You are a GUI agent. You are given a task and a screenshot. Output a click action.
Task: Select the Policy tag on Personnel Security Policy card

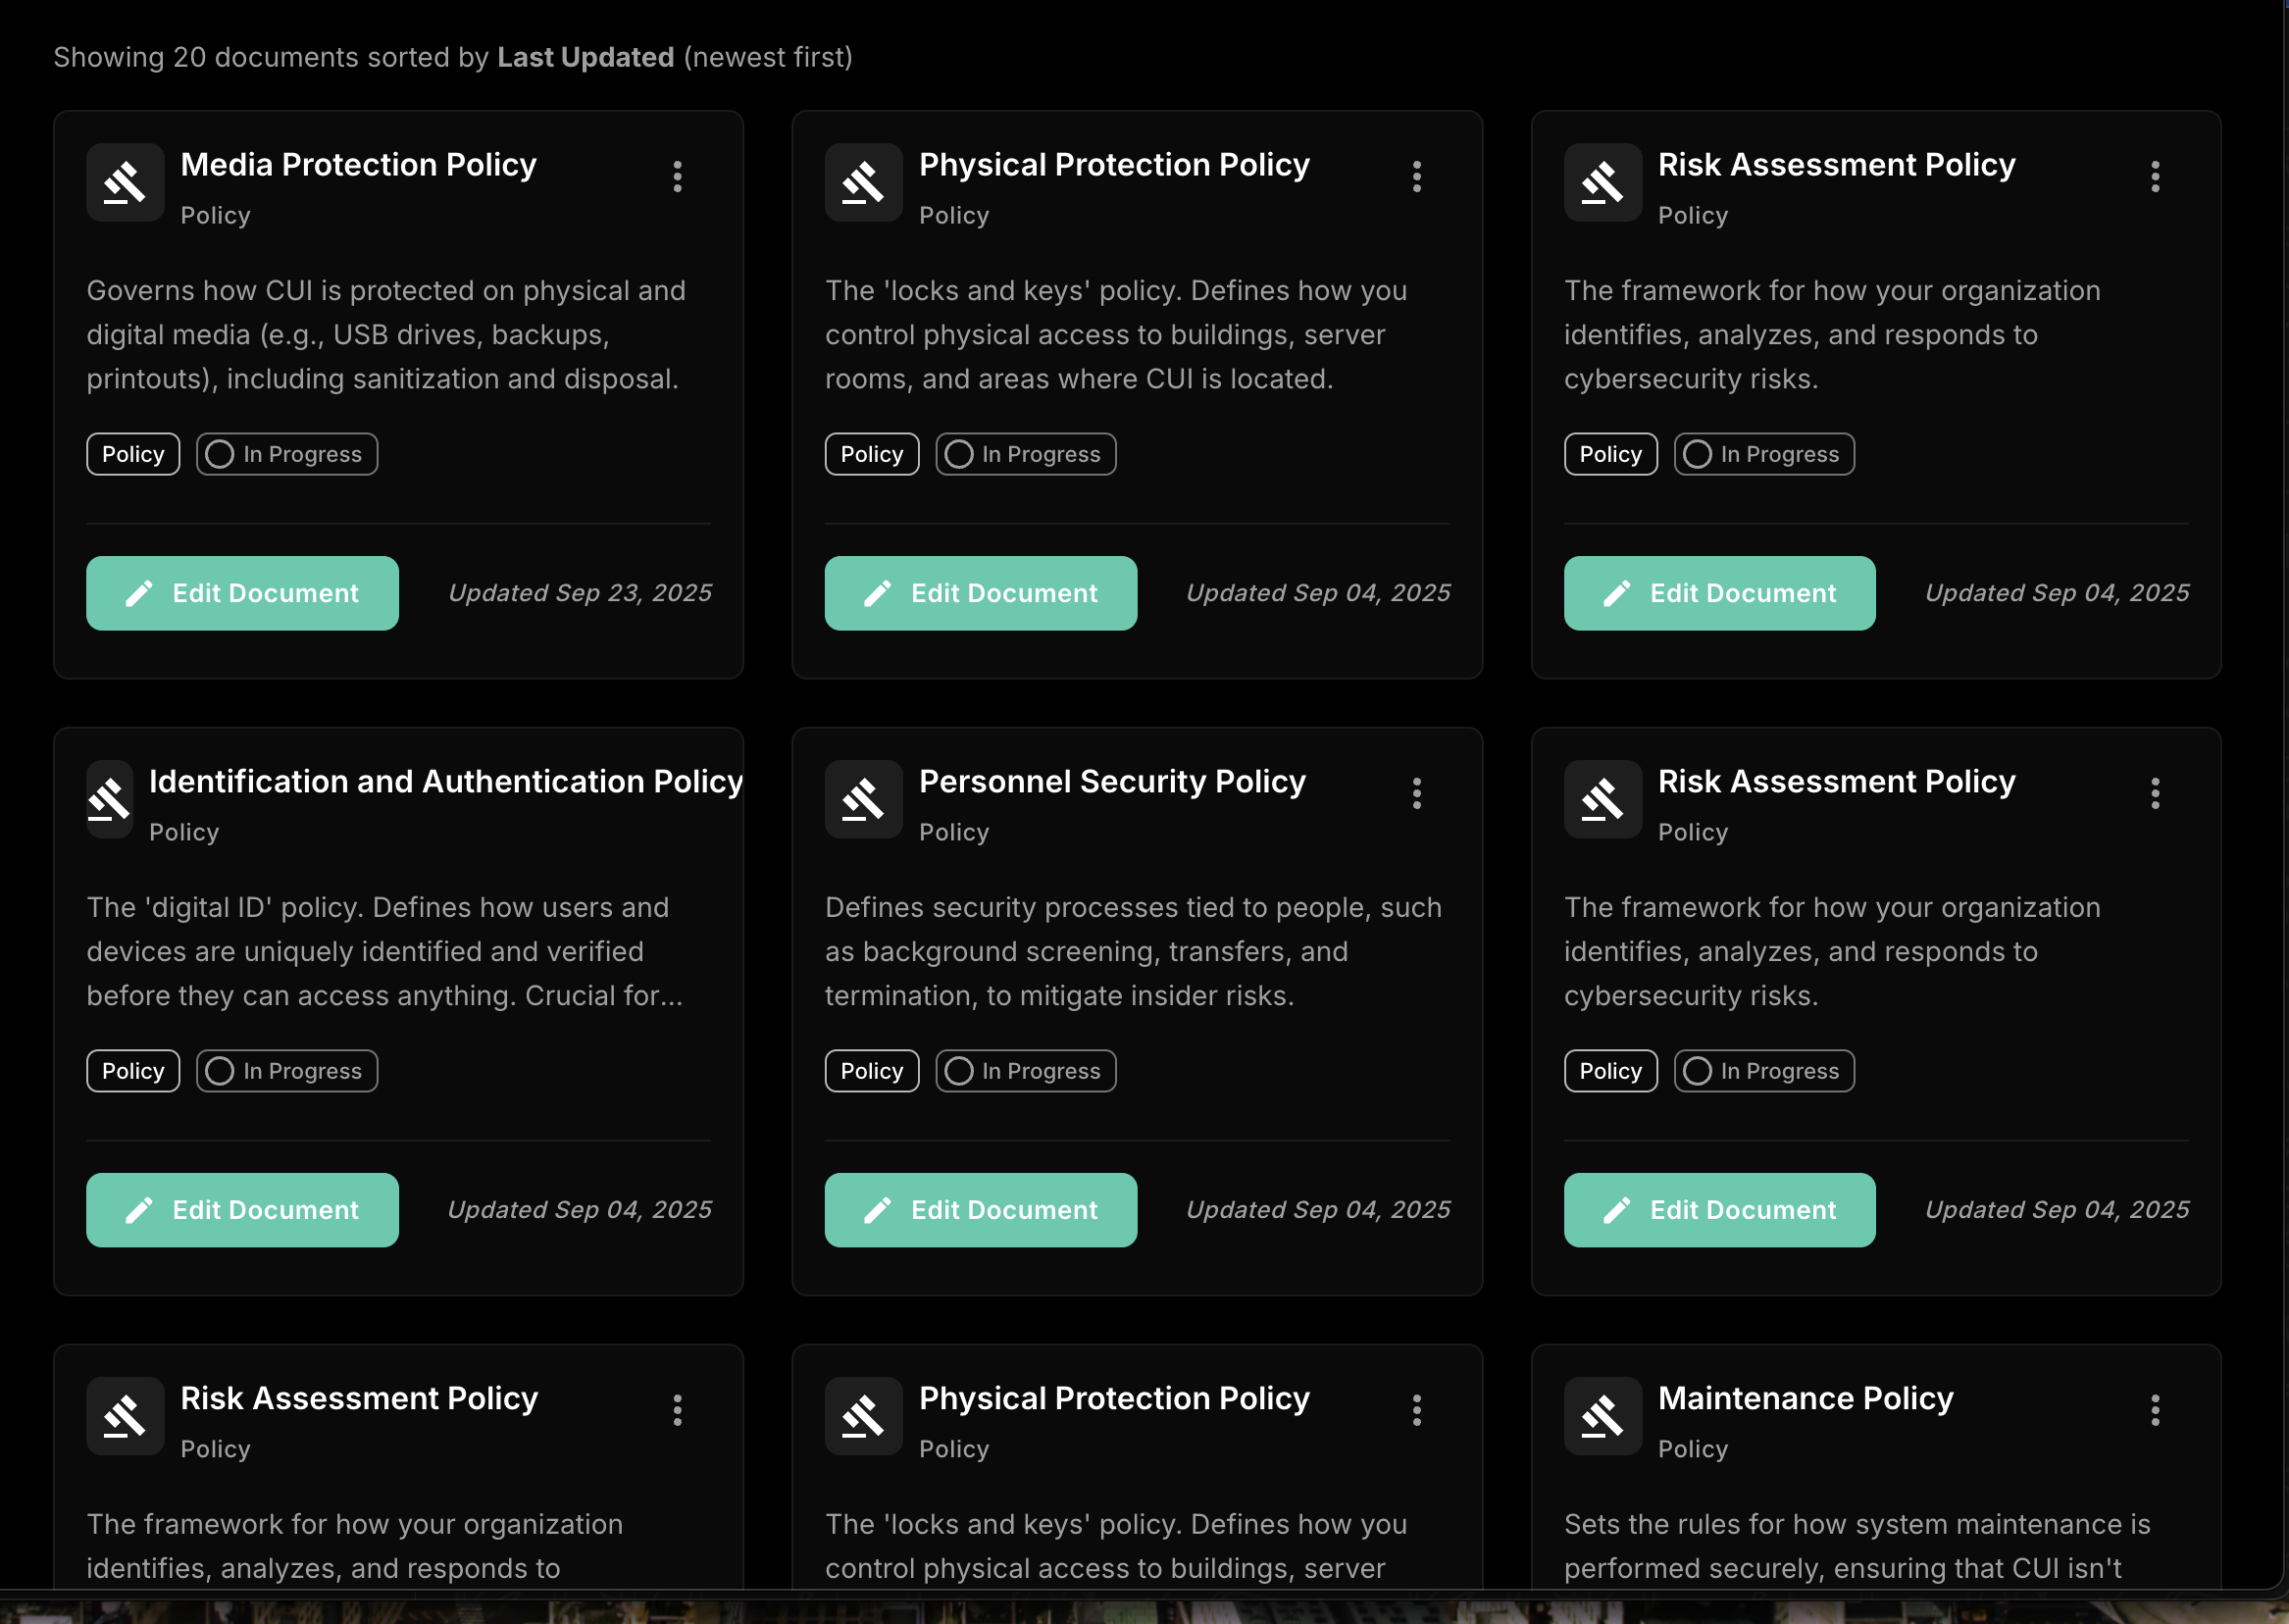(871, 1071)
